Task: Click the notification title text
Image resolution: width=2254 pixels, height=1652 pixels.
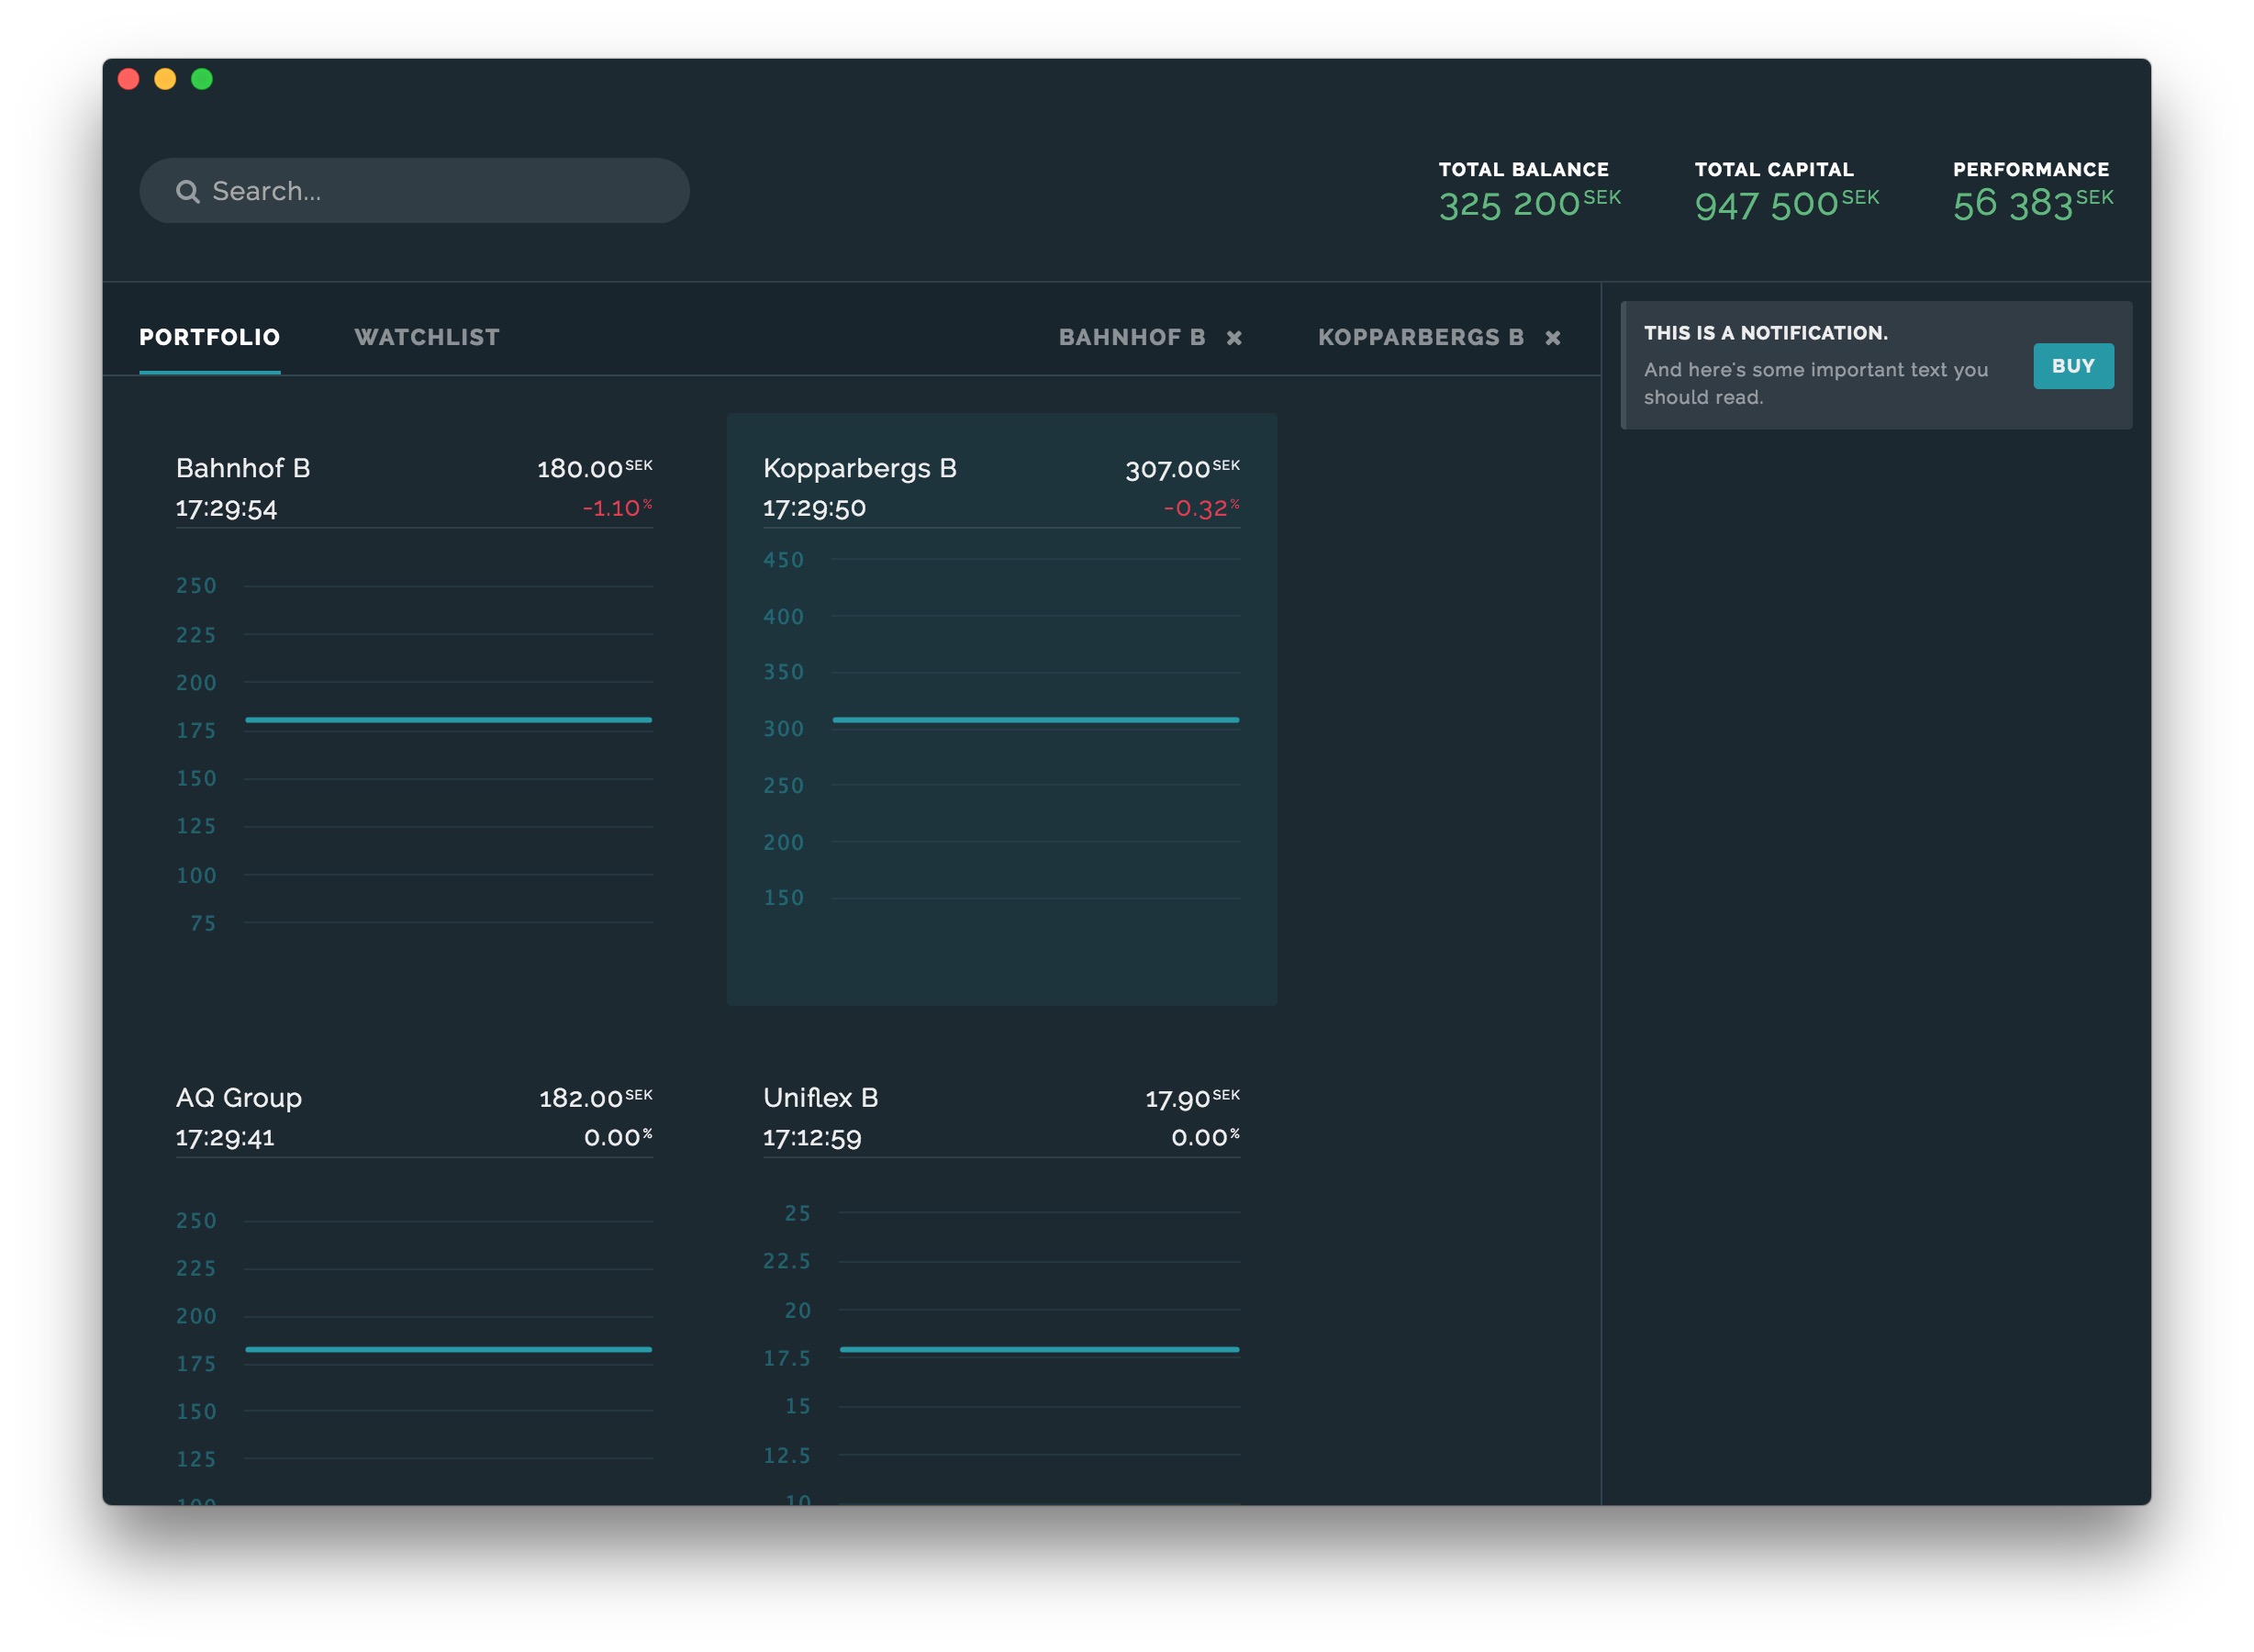Action: (1765, 333)
